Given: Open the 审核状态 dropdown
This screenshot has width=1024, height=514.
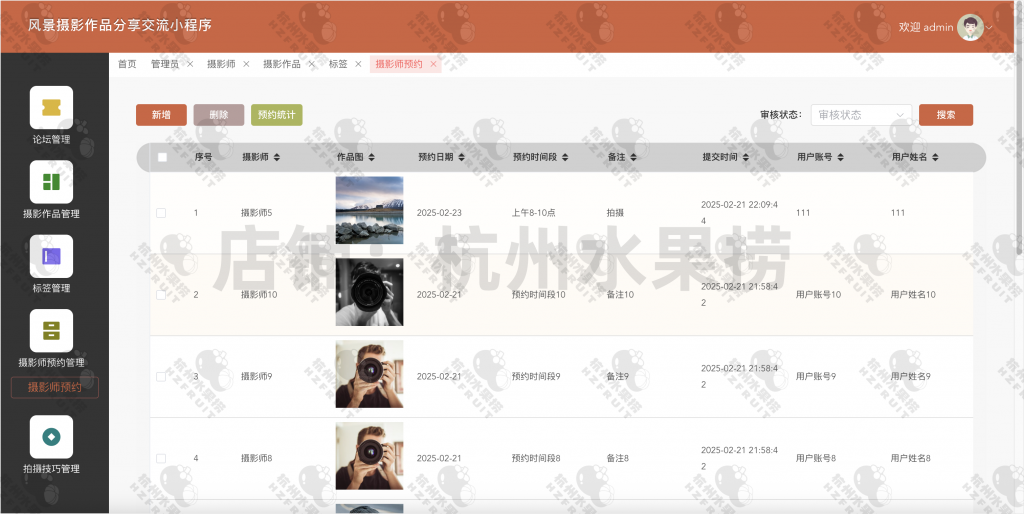Looking at the screenshot, I should tap(861, 115).
